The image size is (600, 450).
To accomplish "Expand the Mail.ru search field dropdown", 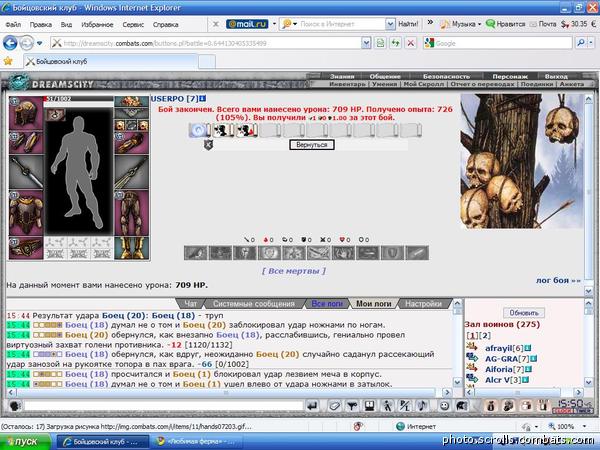I will [x=390, y=24].
